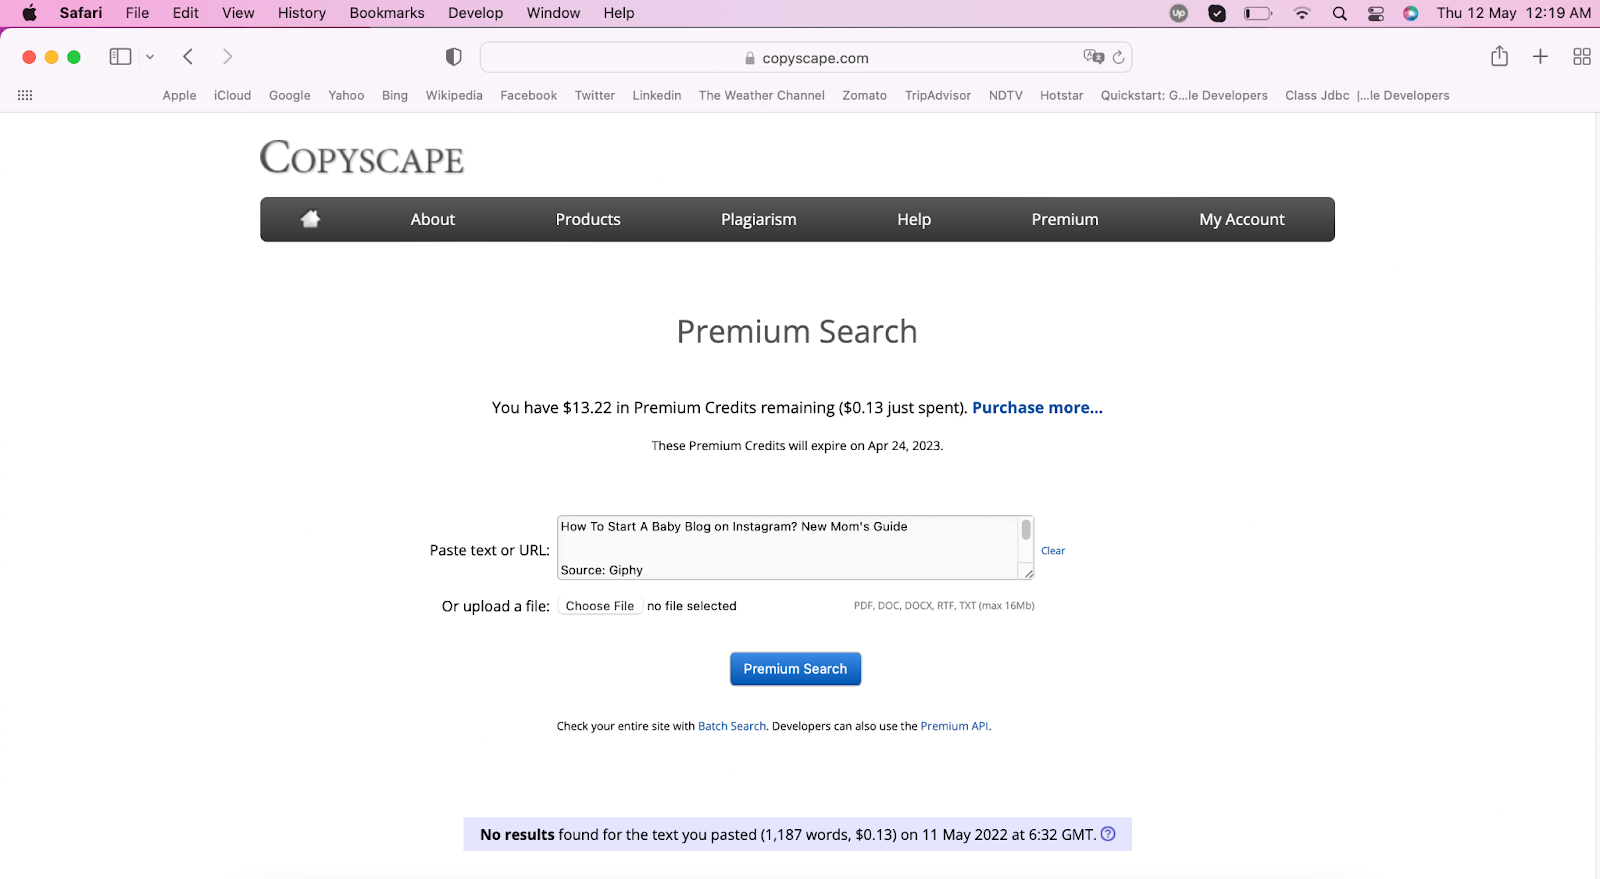Select Help in Copyscape navbar

[914, 219]
